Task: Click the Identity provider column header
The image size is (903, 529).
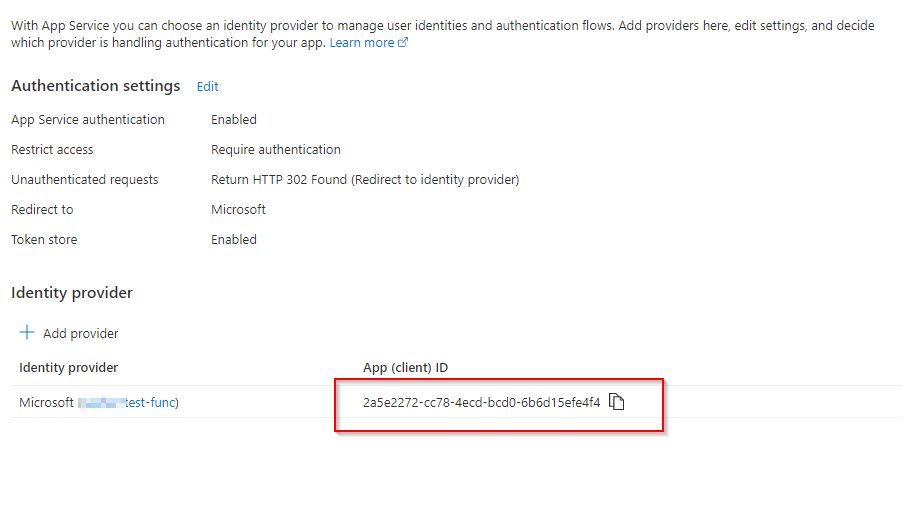Action: coord(69,367)
